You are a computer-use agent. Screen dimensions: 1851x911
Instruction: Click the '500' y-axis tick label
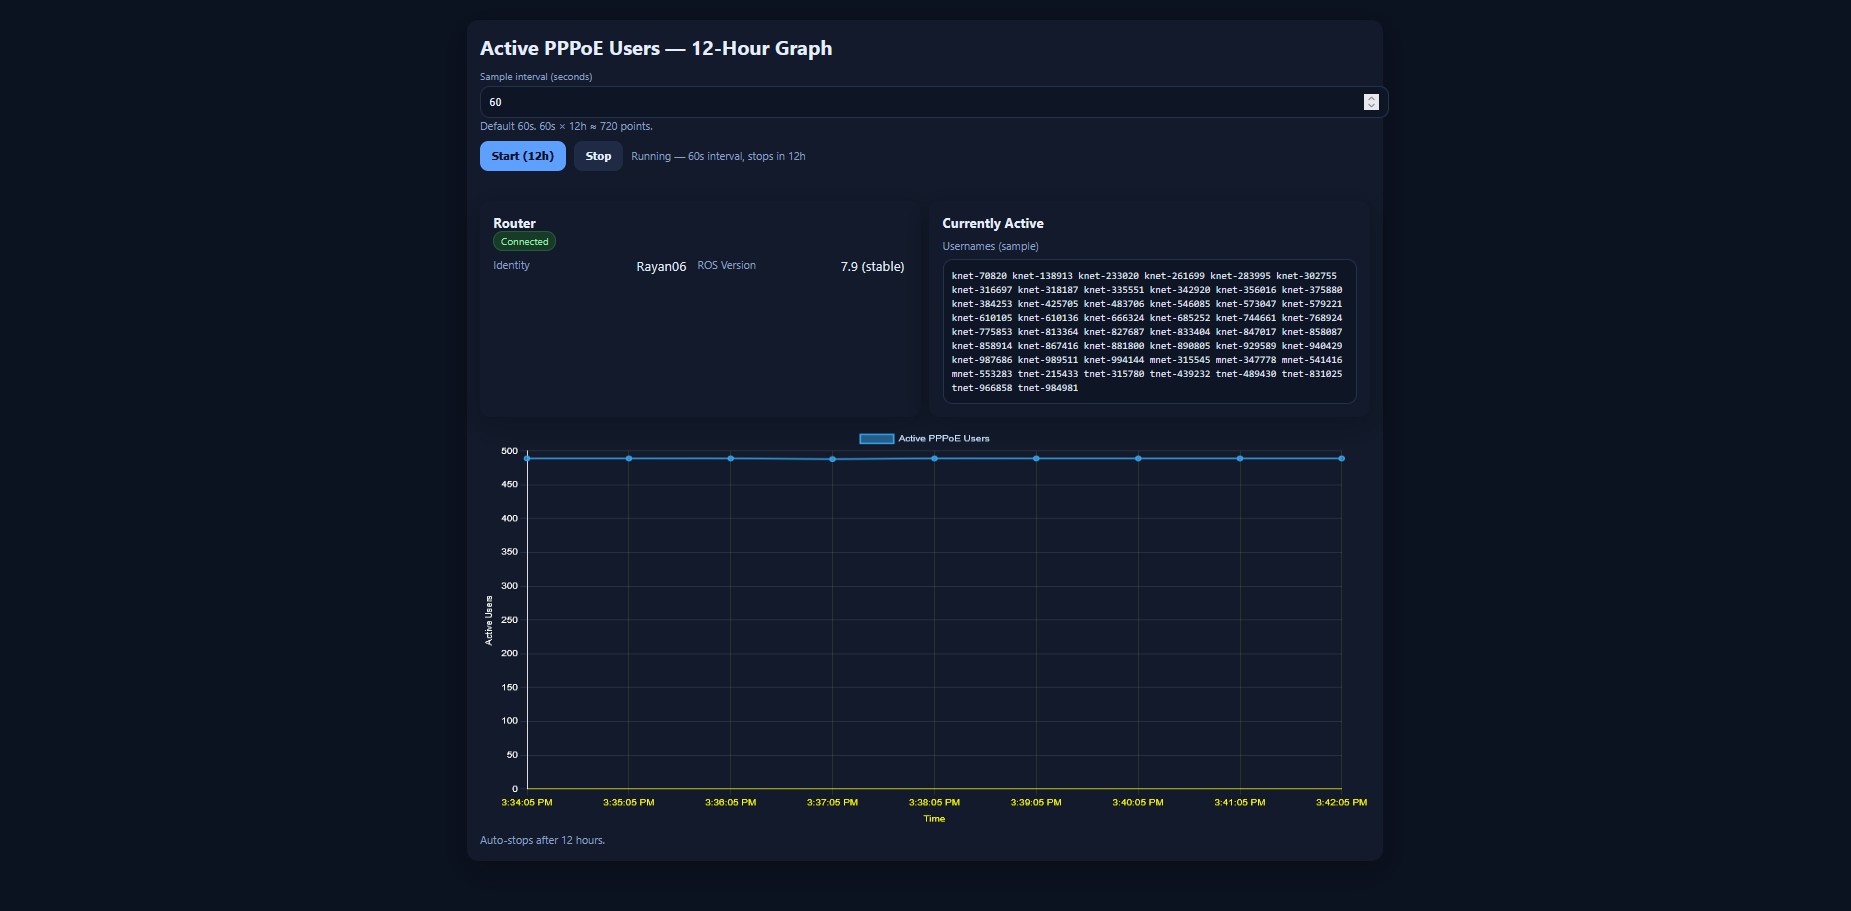(x=510, y=451)
